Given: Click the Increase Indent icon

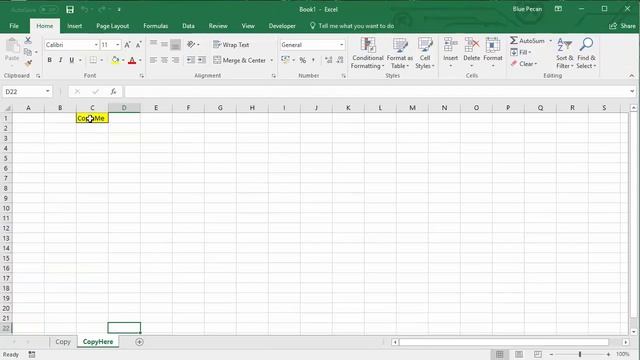Looking at the screenshot, I should [202, 60].
